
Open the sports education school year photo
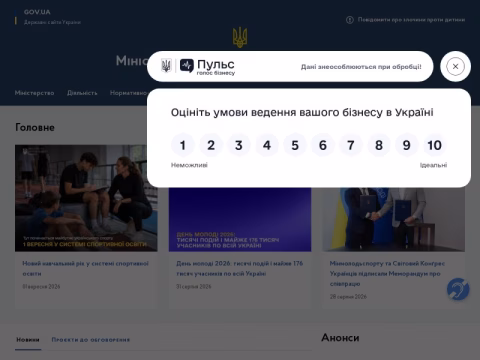(86, 198)
